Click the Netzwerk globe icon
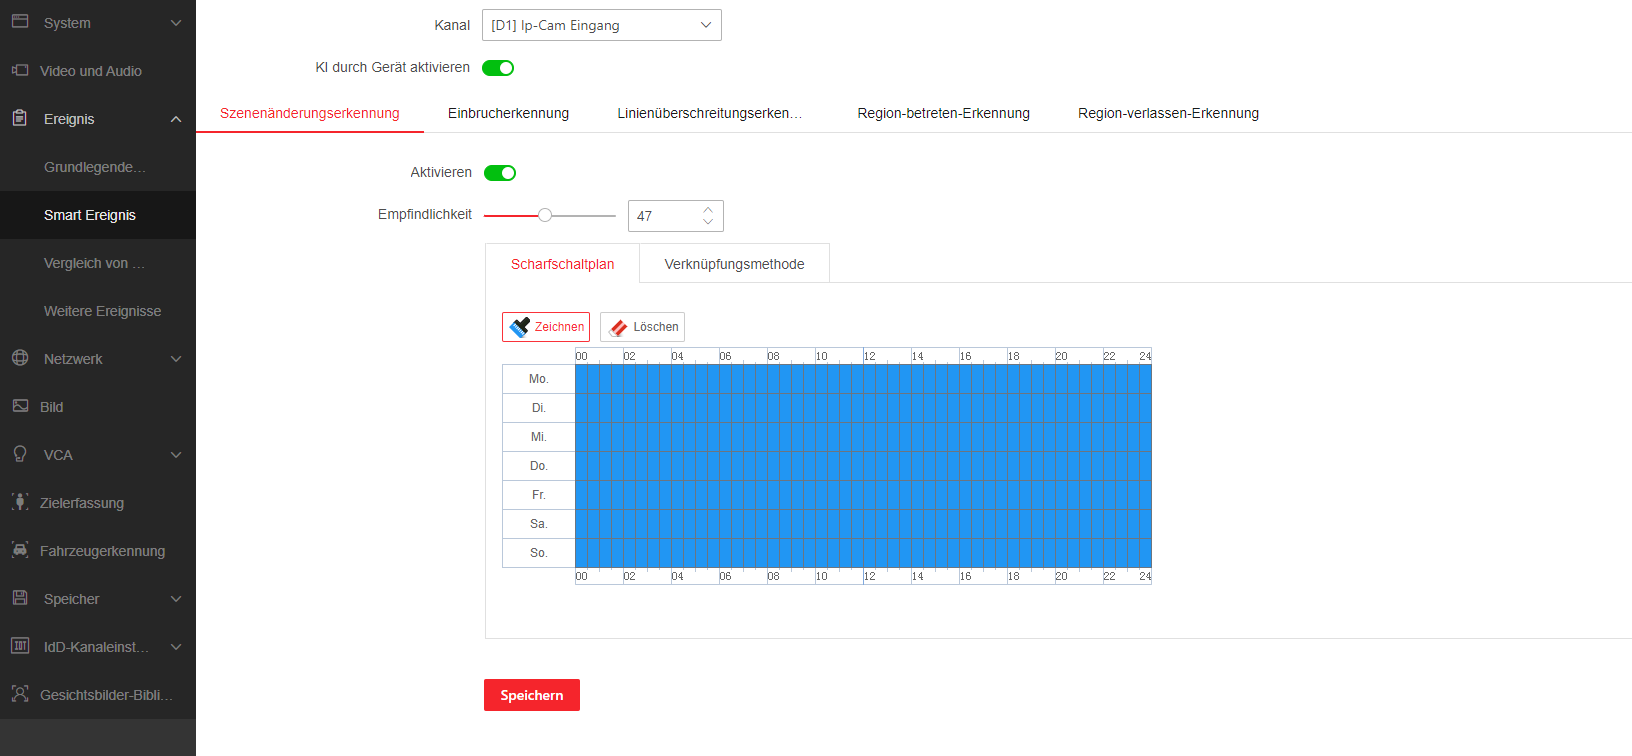Screen dimensions: 1632x756 pyautogui.click(x=20, y=358)
